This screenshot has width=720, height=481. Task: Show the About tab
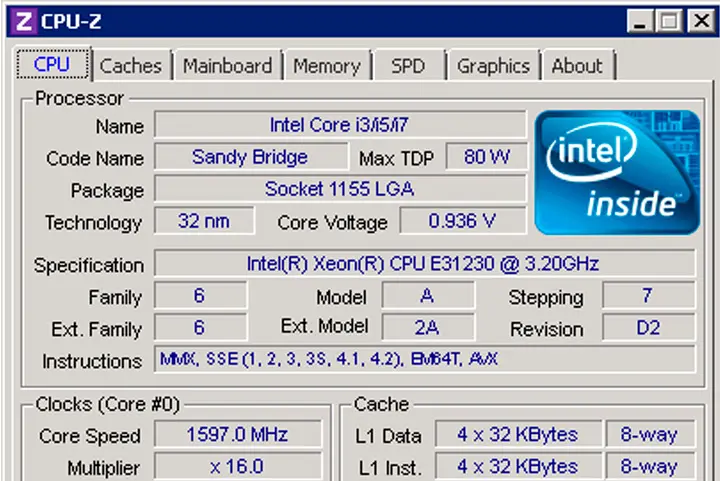click(577, 66)
